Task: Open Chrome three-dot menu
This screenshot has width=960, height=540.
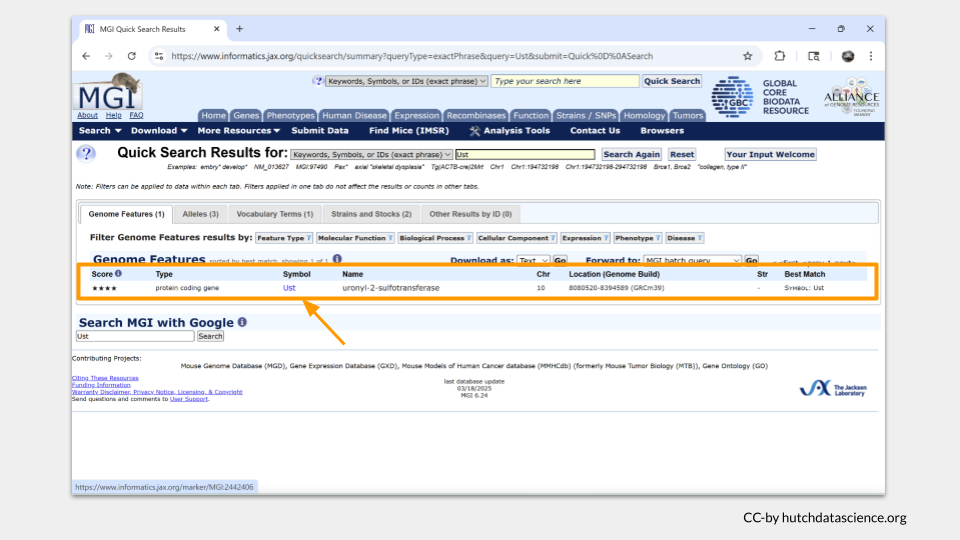Action: click(871, 56)
